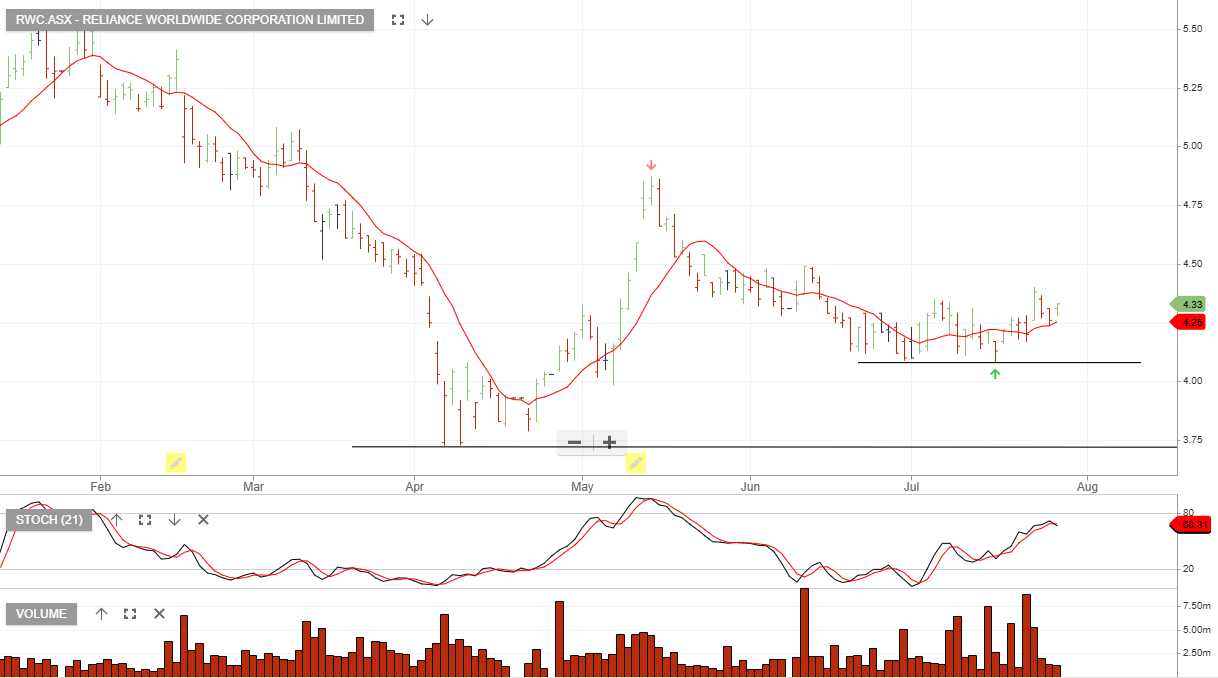Viewport: 1218px width, 678px height.
Task: Open the down arrow next to the fullscreen icon
Action: pos(427,19)
